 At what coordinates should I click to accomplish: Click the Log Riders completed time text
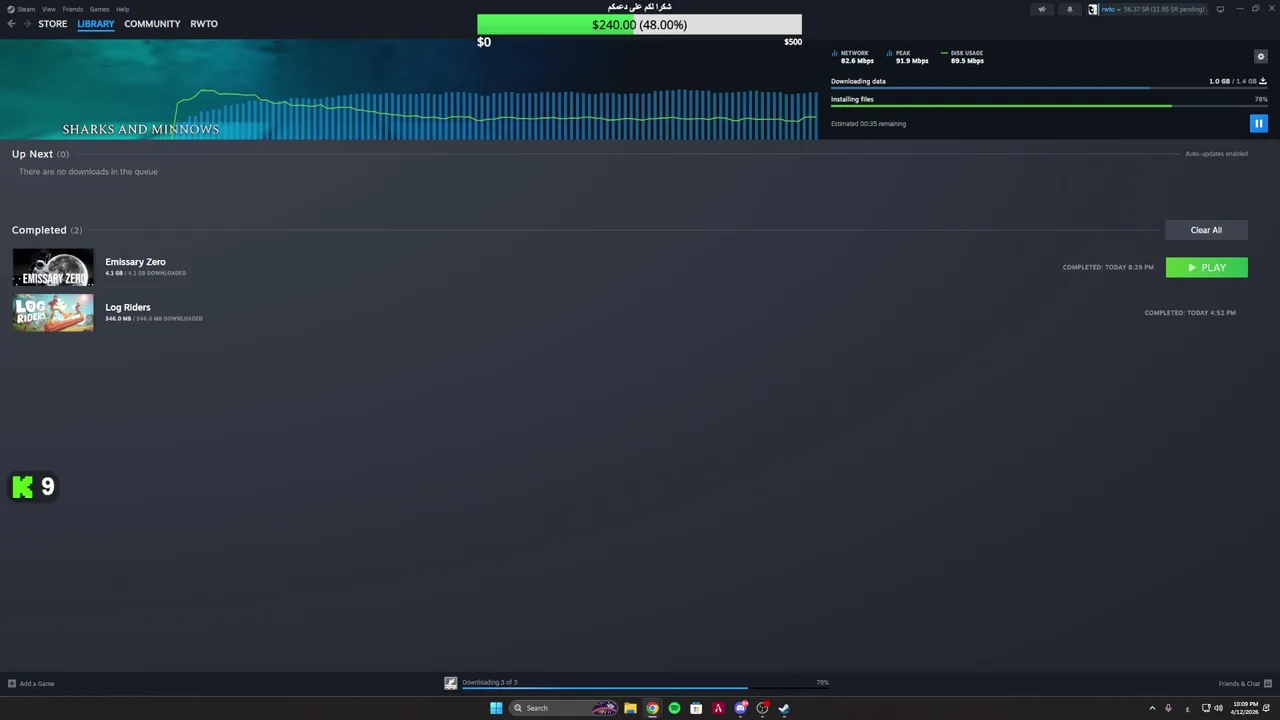[x=1190, y=313]
